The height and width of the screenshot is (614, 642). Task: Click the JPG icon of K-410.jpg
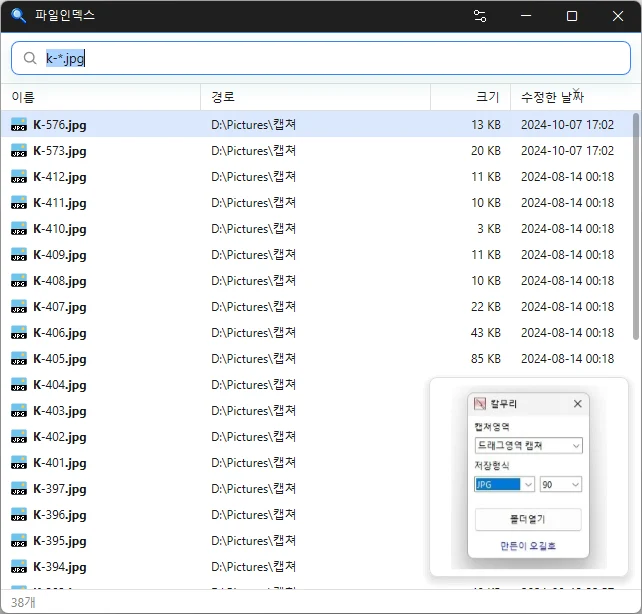click(19, 228)
